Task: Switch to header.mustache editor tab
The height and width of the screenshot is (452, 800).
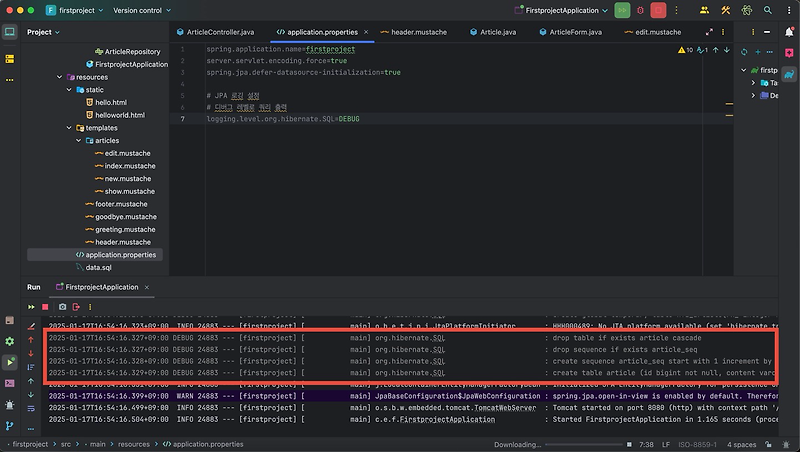Action: point(414,32)
